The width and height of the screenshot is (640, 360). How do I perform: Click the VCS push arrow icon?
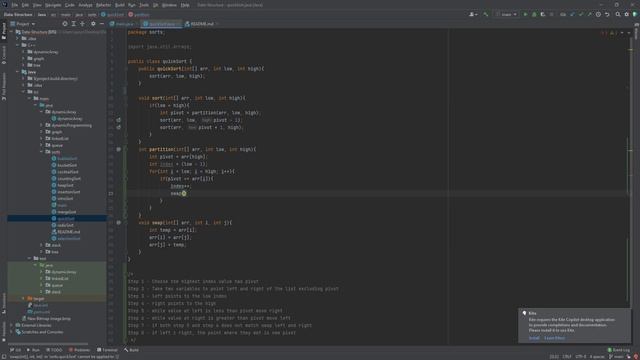pos(589,14)
